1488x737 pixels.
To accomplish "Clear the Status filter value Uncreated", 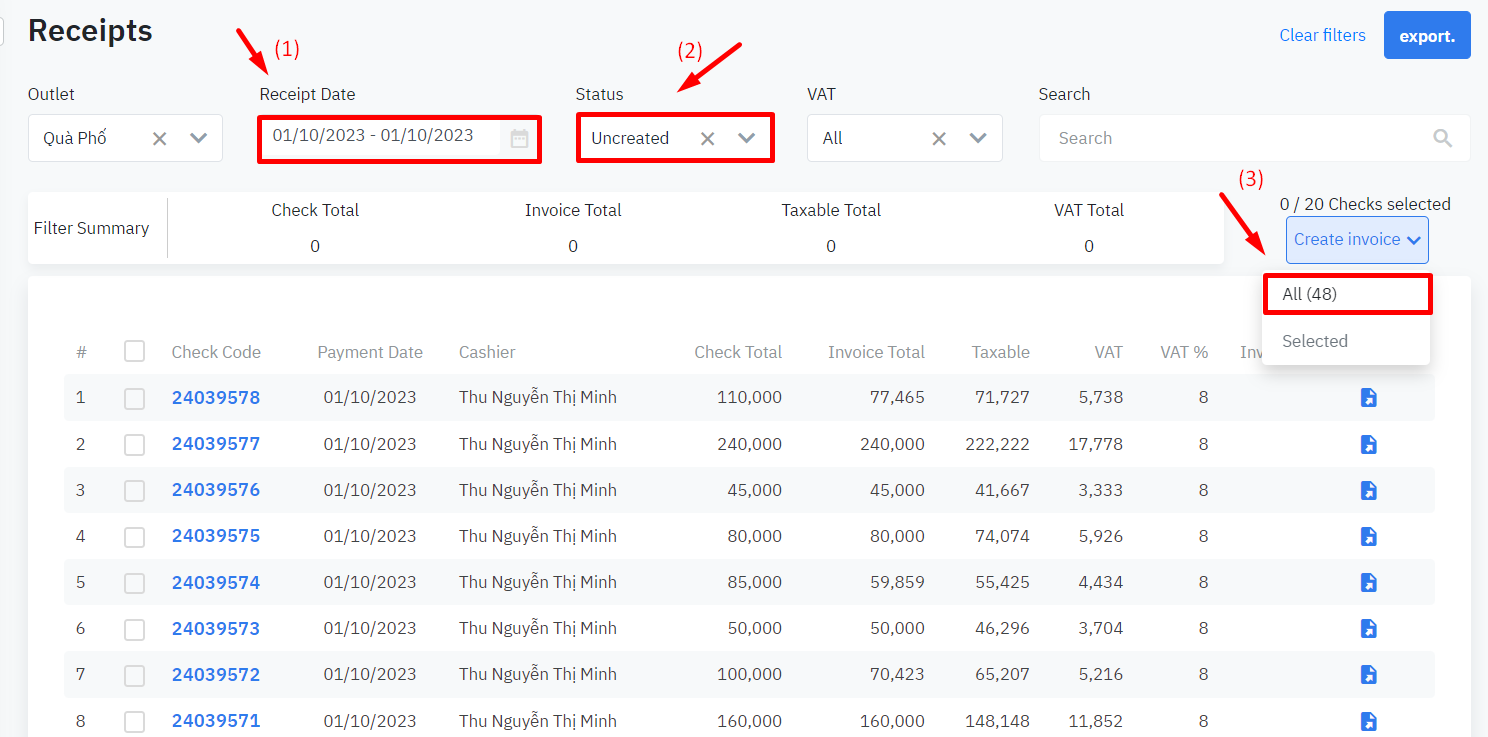I will coord(707,139).
